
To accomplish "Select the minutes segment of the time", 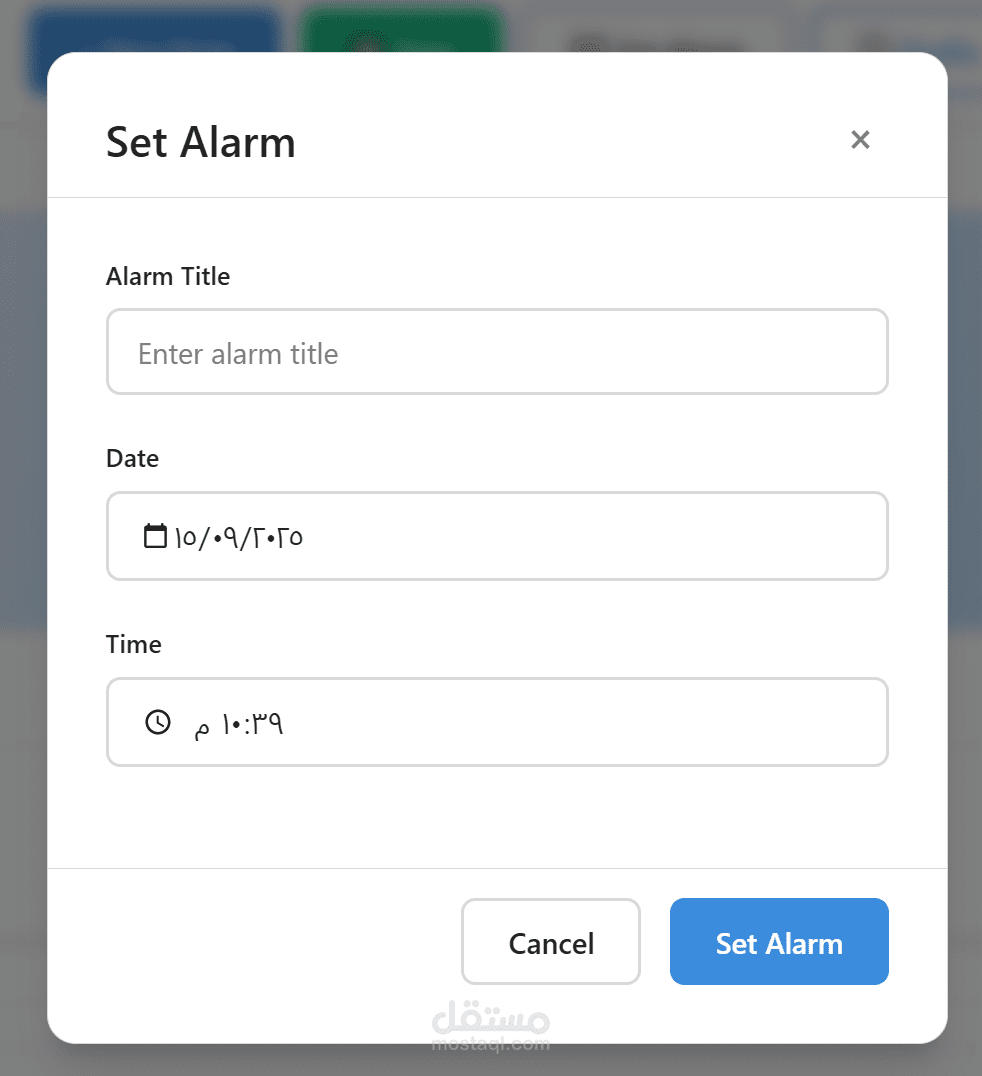I will click(x=269, y=723).
